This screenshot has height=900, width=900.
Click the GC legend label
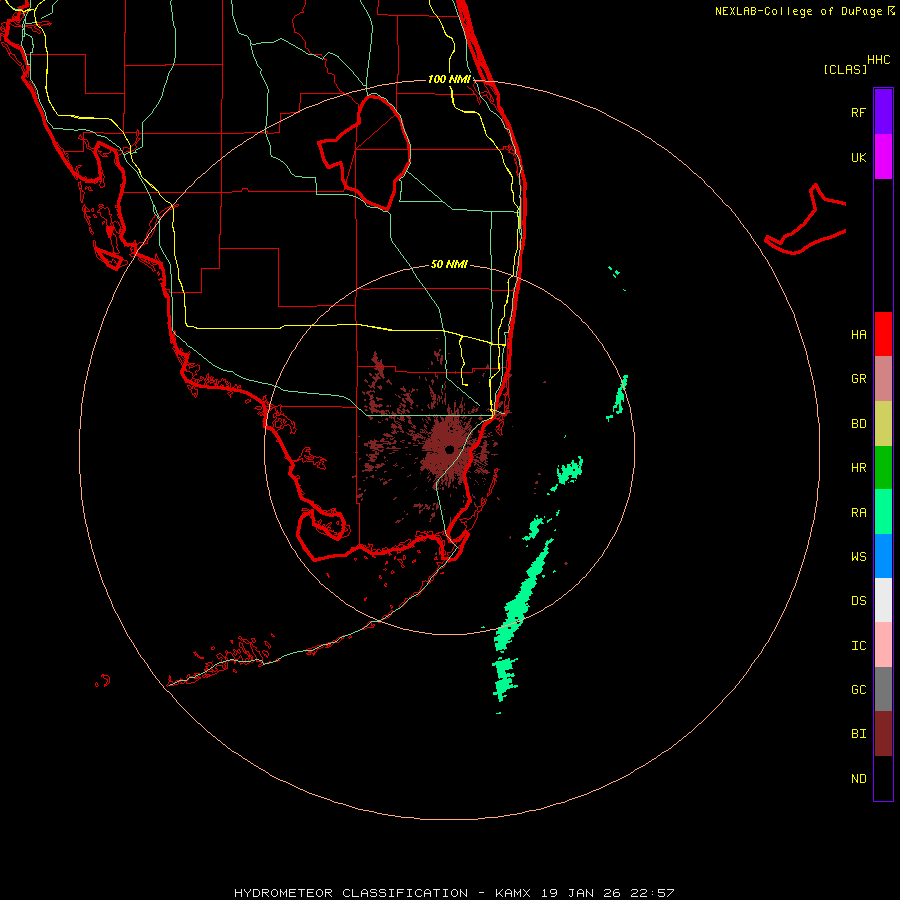pyautogui.click(x=858, y=689)
